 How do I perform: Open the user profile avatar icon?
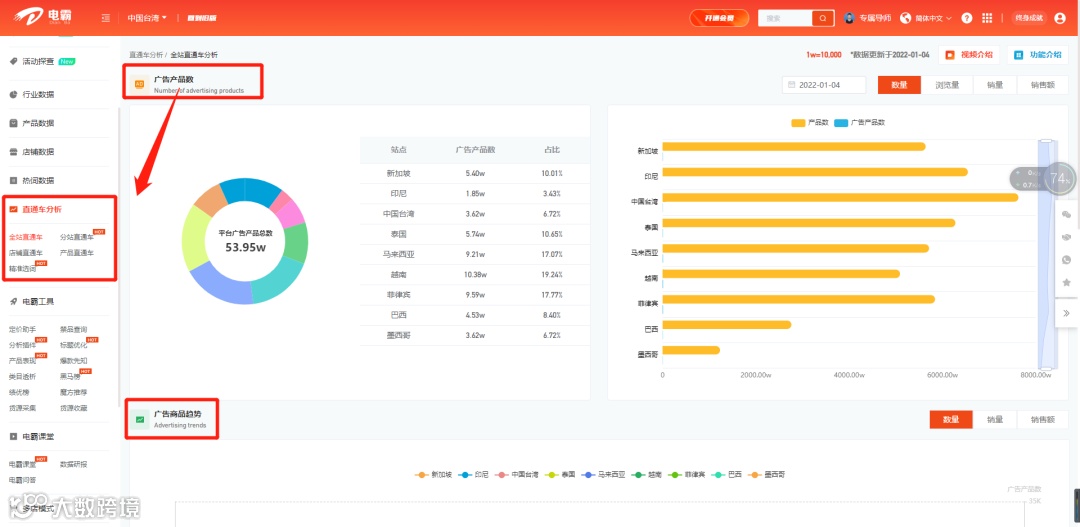pos(1059,18)
